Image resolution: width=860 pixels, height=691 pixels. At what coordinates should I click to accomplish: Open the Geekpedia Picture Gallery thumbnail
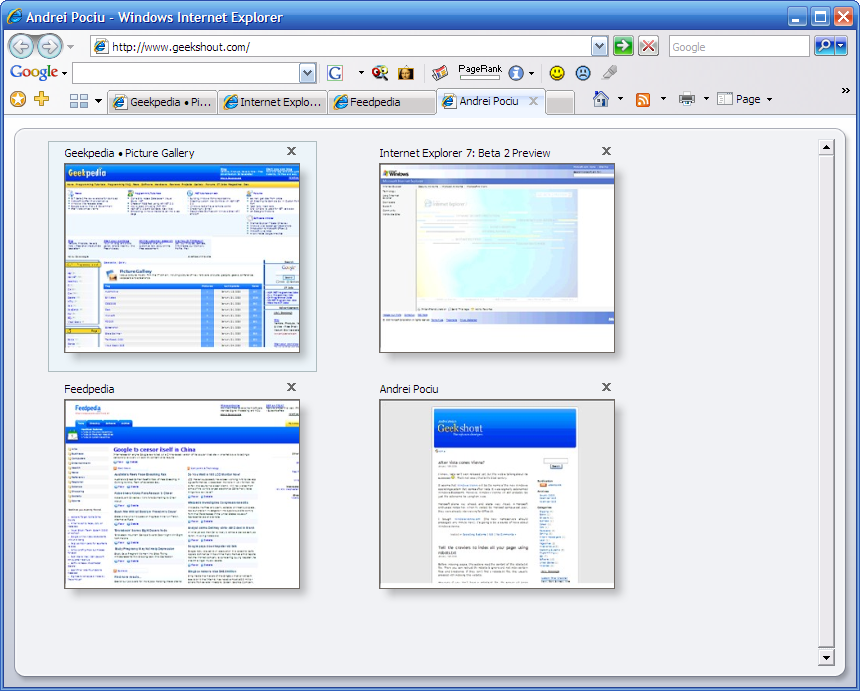[x=182, y=258]
